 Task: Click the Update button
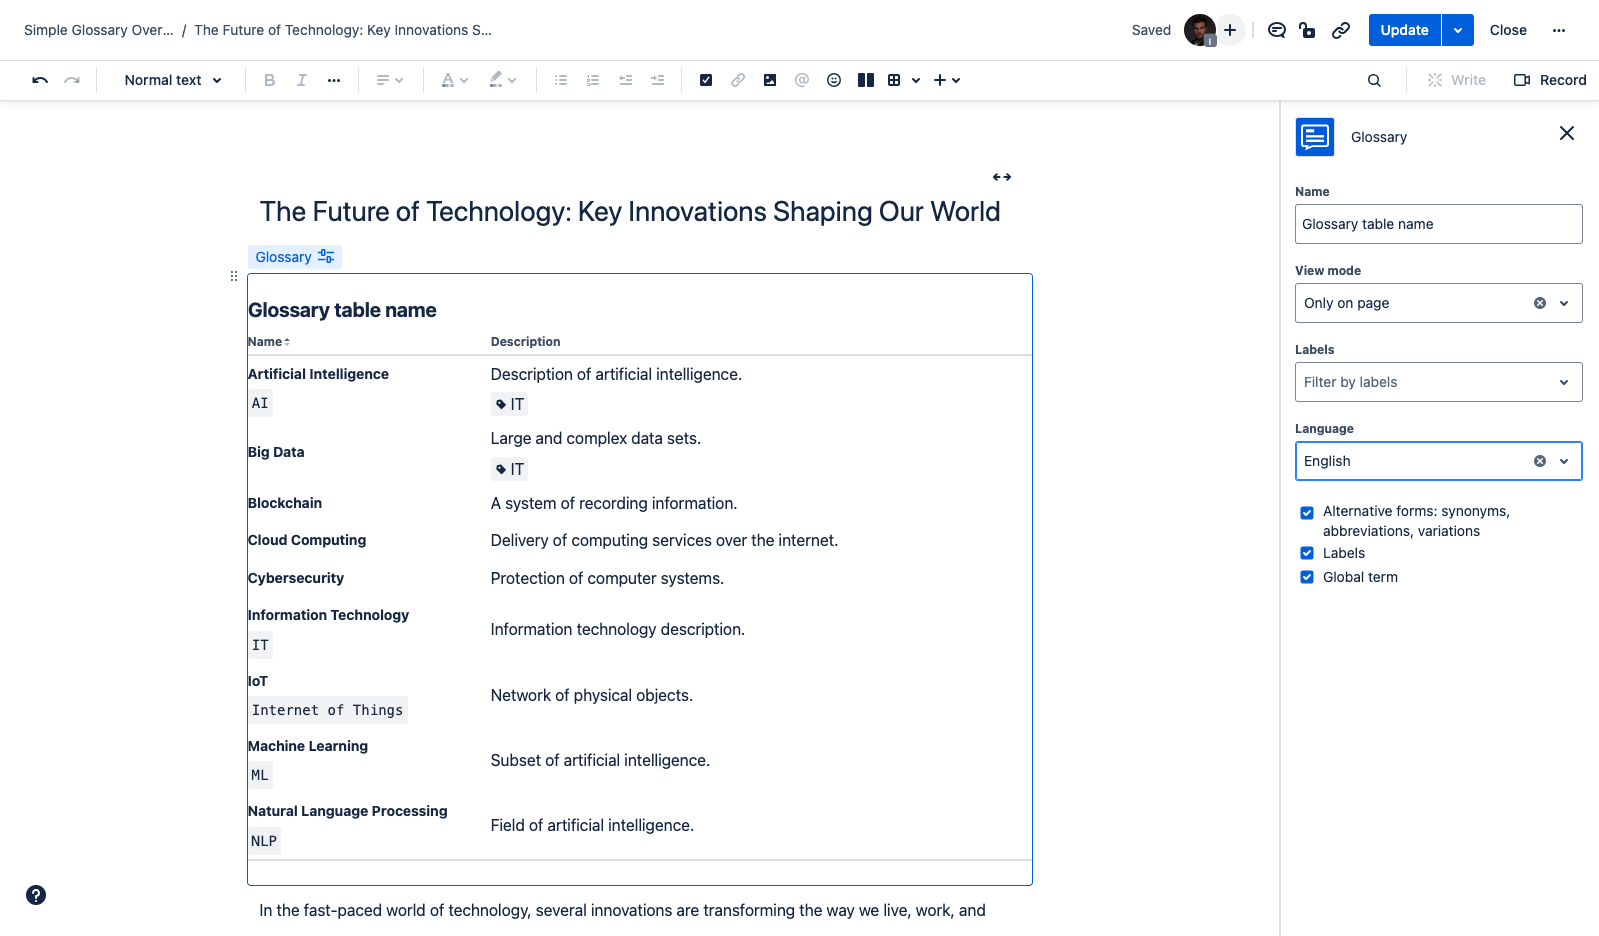click(1404, 30)
